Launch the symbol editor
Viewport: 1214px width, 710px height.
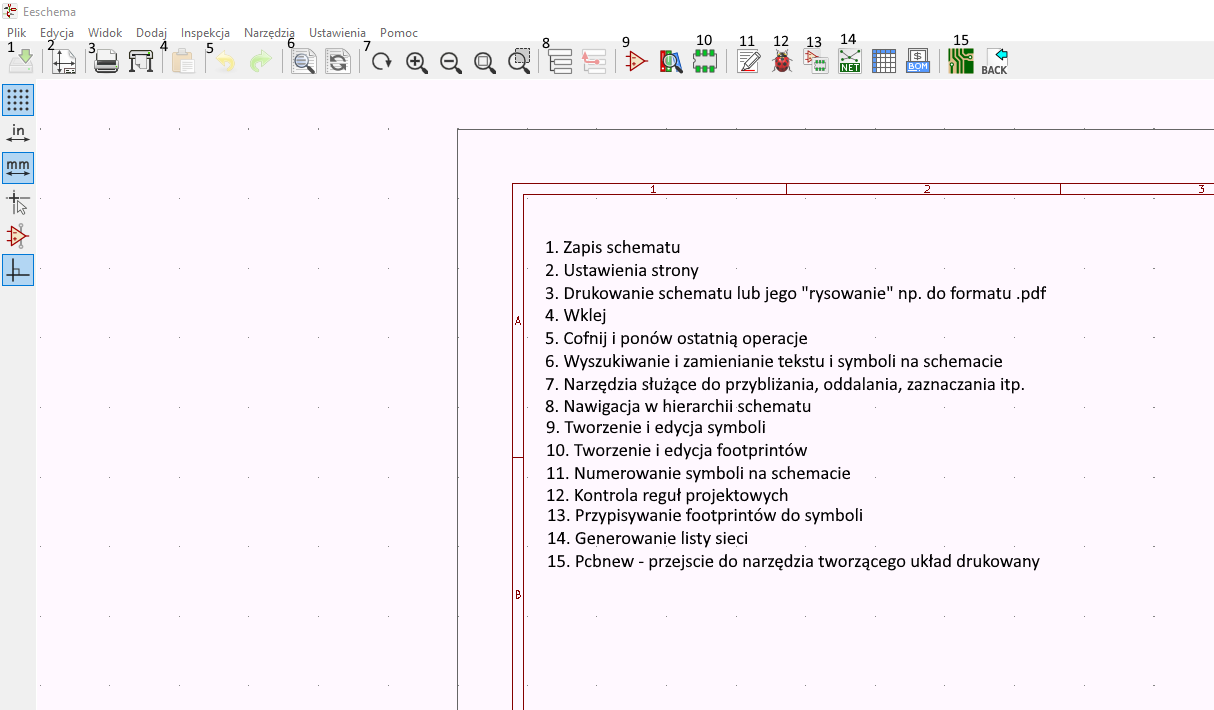click(637, 62)
